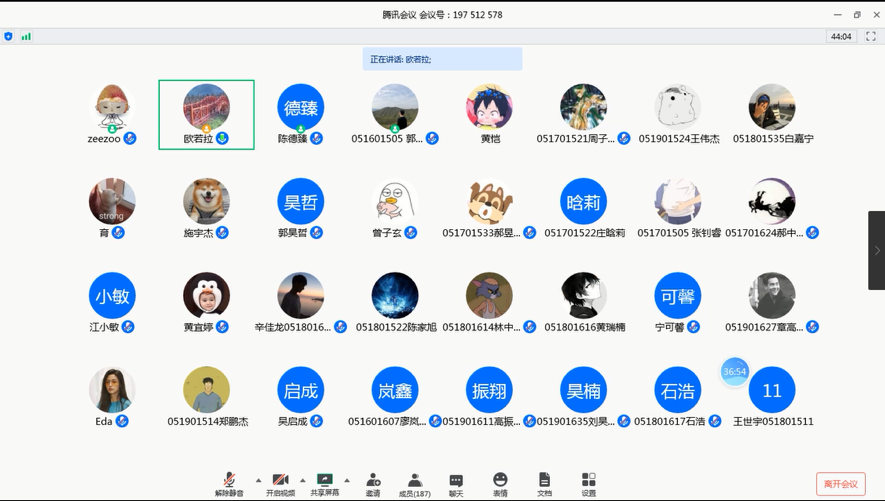The image size is (885, 501).
Task: Open 设置 settings in bottom toolbar
Action: (x=588, y=484)
